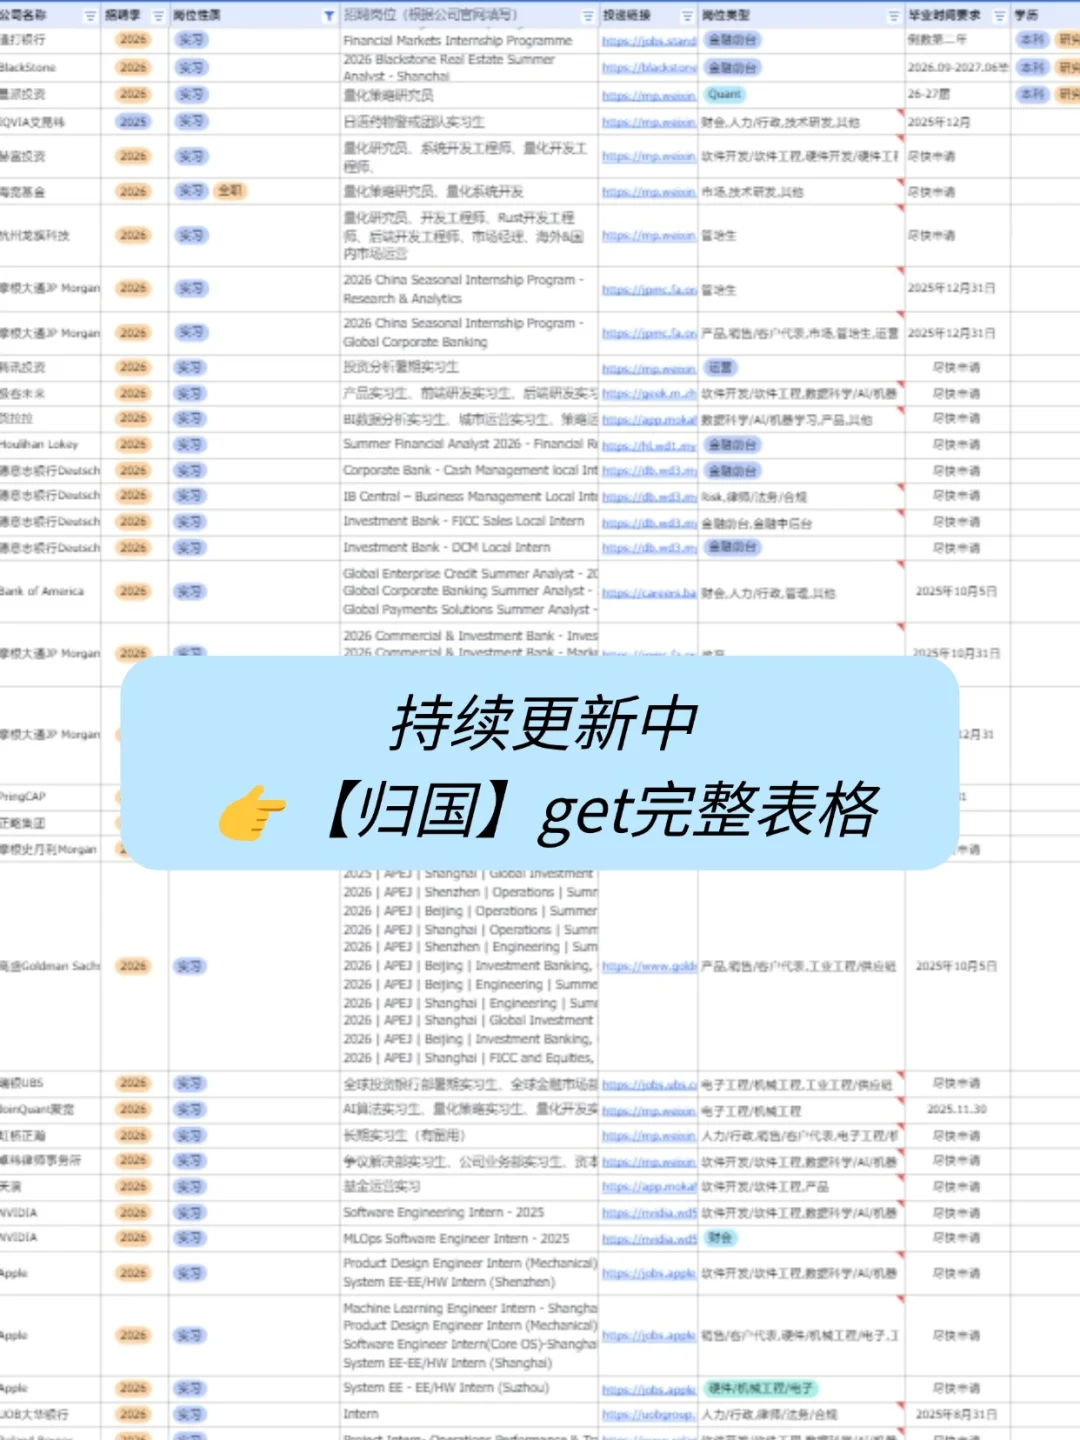This screenshot has width=1080, height=1440.
Task: Click the 2025 tag in IQVIA row
Action: [x=133, y=121]
